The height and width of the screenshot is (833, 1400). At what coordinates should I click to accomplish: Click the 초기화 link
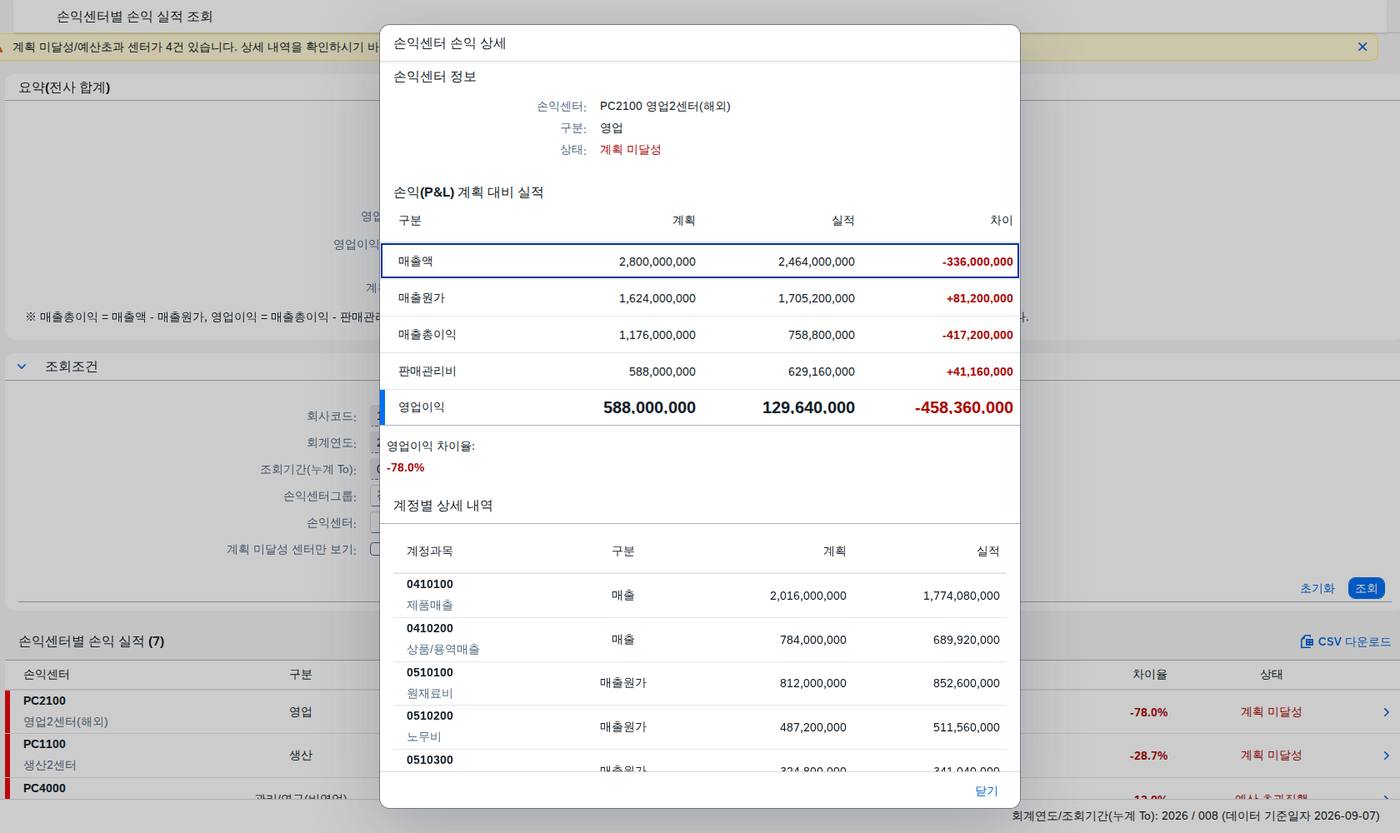coord(1317,588)
